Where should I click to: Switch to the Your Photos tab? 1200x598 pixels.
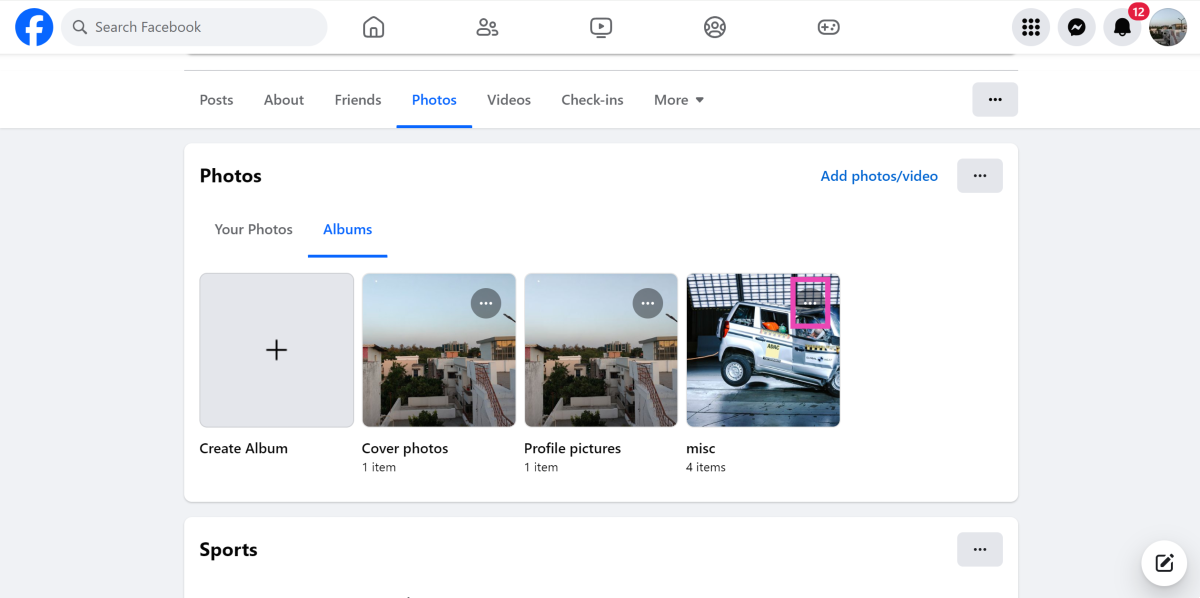coord(253,229)
